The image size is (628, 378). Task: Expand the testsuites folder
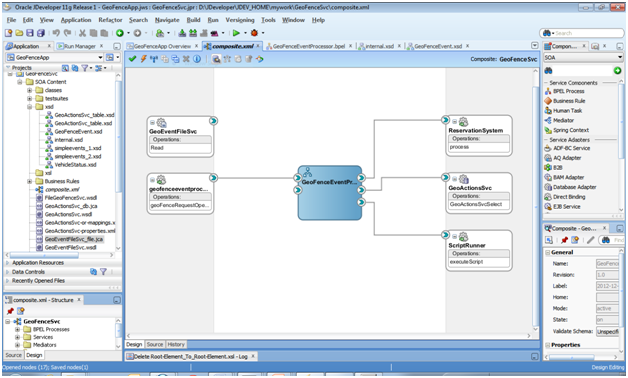pyautogui.click(x=29, y=99)
